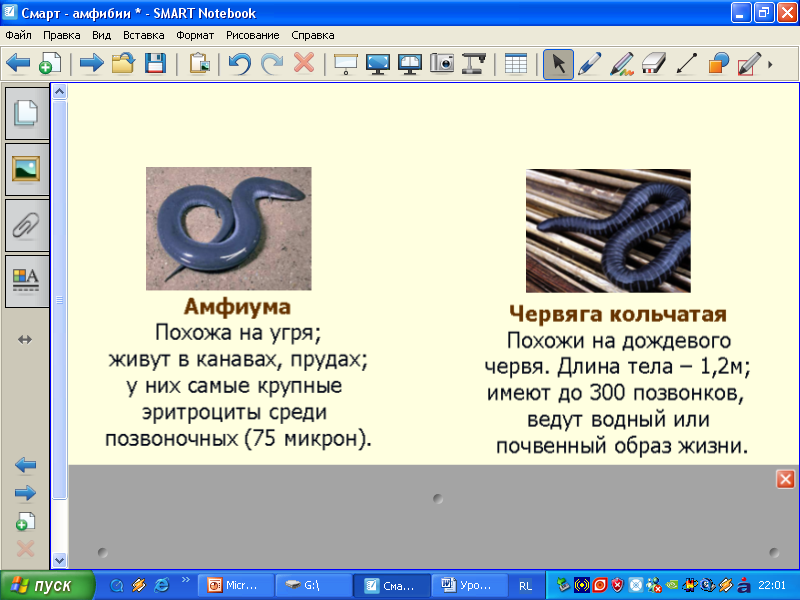The image size is (800, 600).
Task: Select the Creative Pen tool
Action: (622, 64)
